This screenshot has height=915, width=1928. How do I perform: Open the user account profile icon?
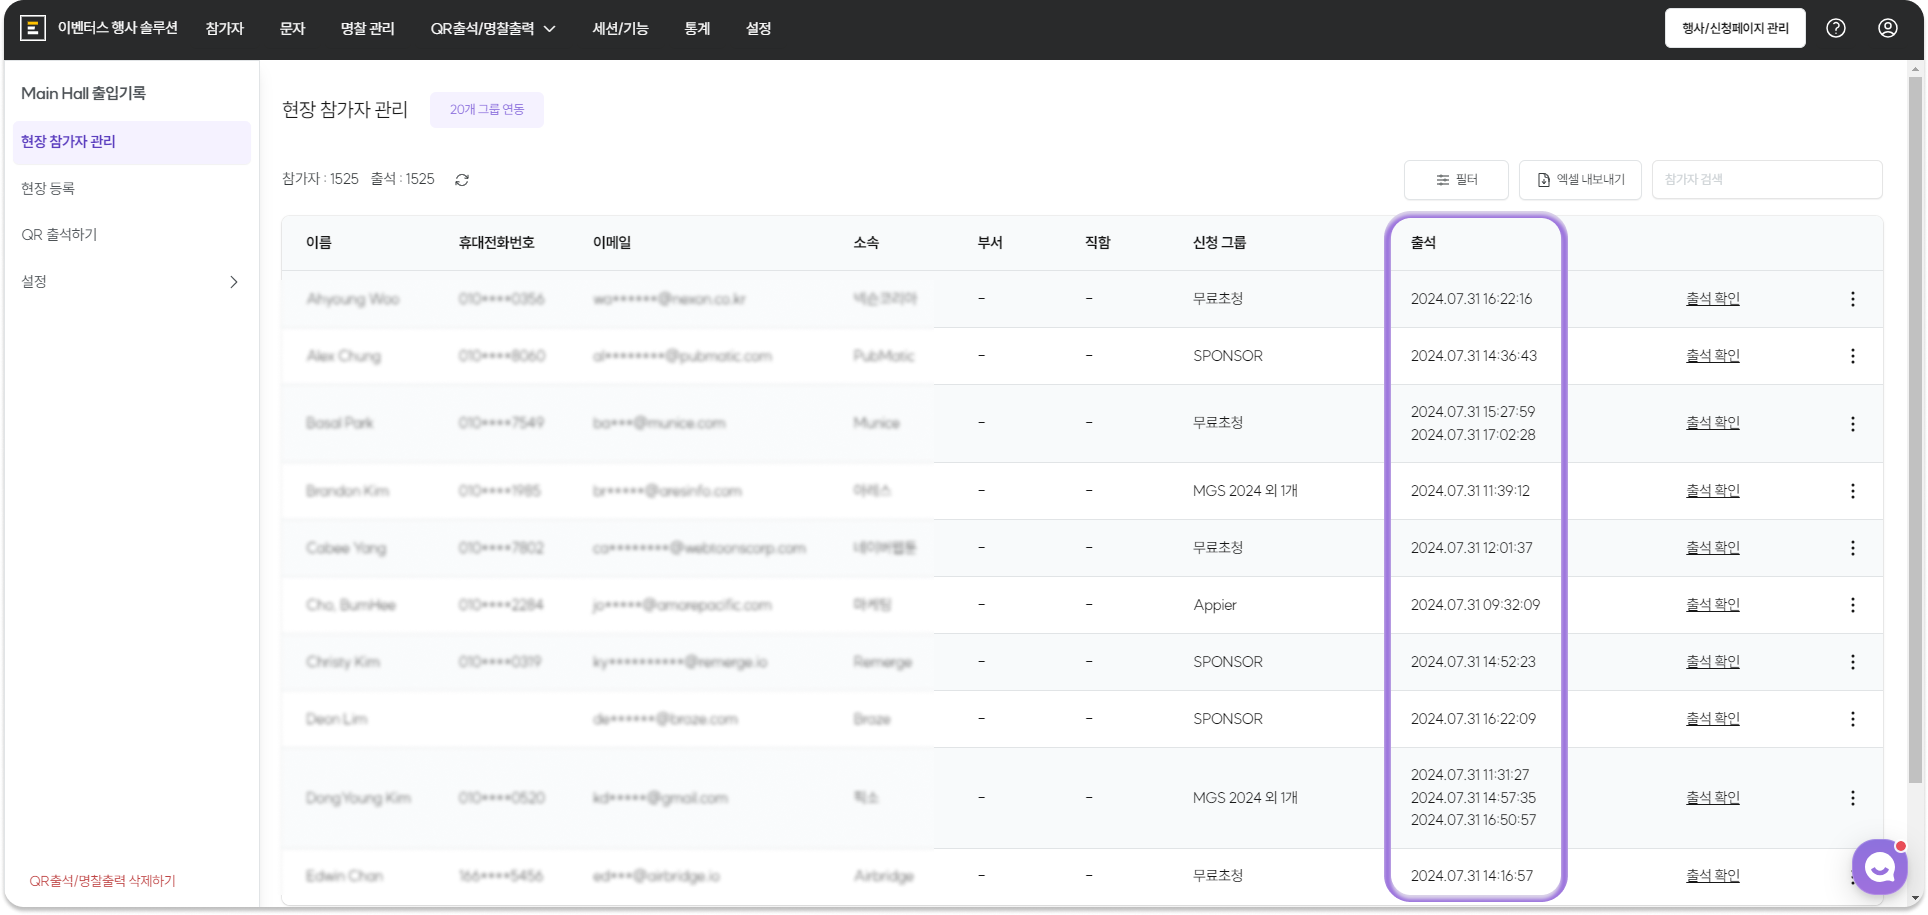(x=1887, y=28)
